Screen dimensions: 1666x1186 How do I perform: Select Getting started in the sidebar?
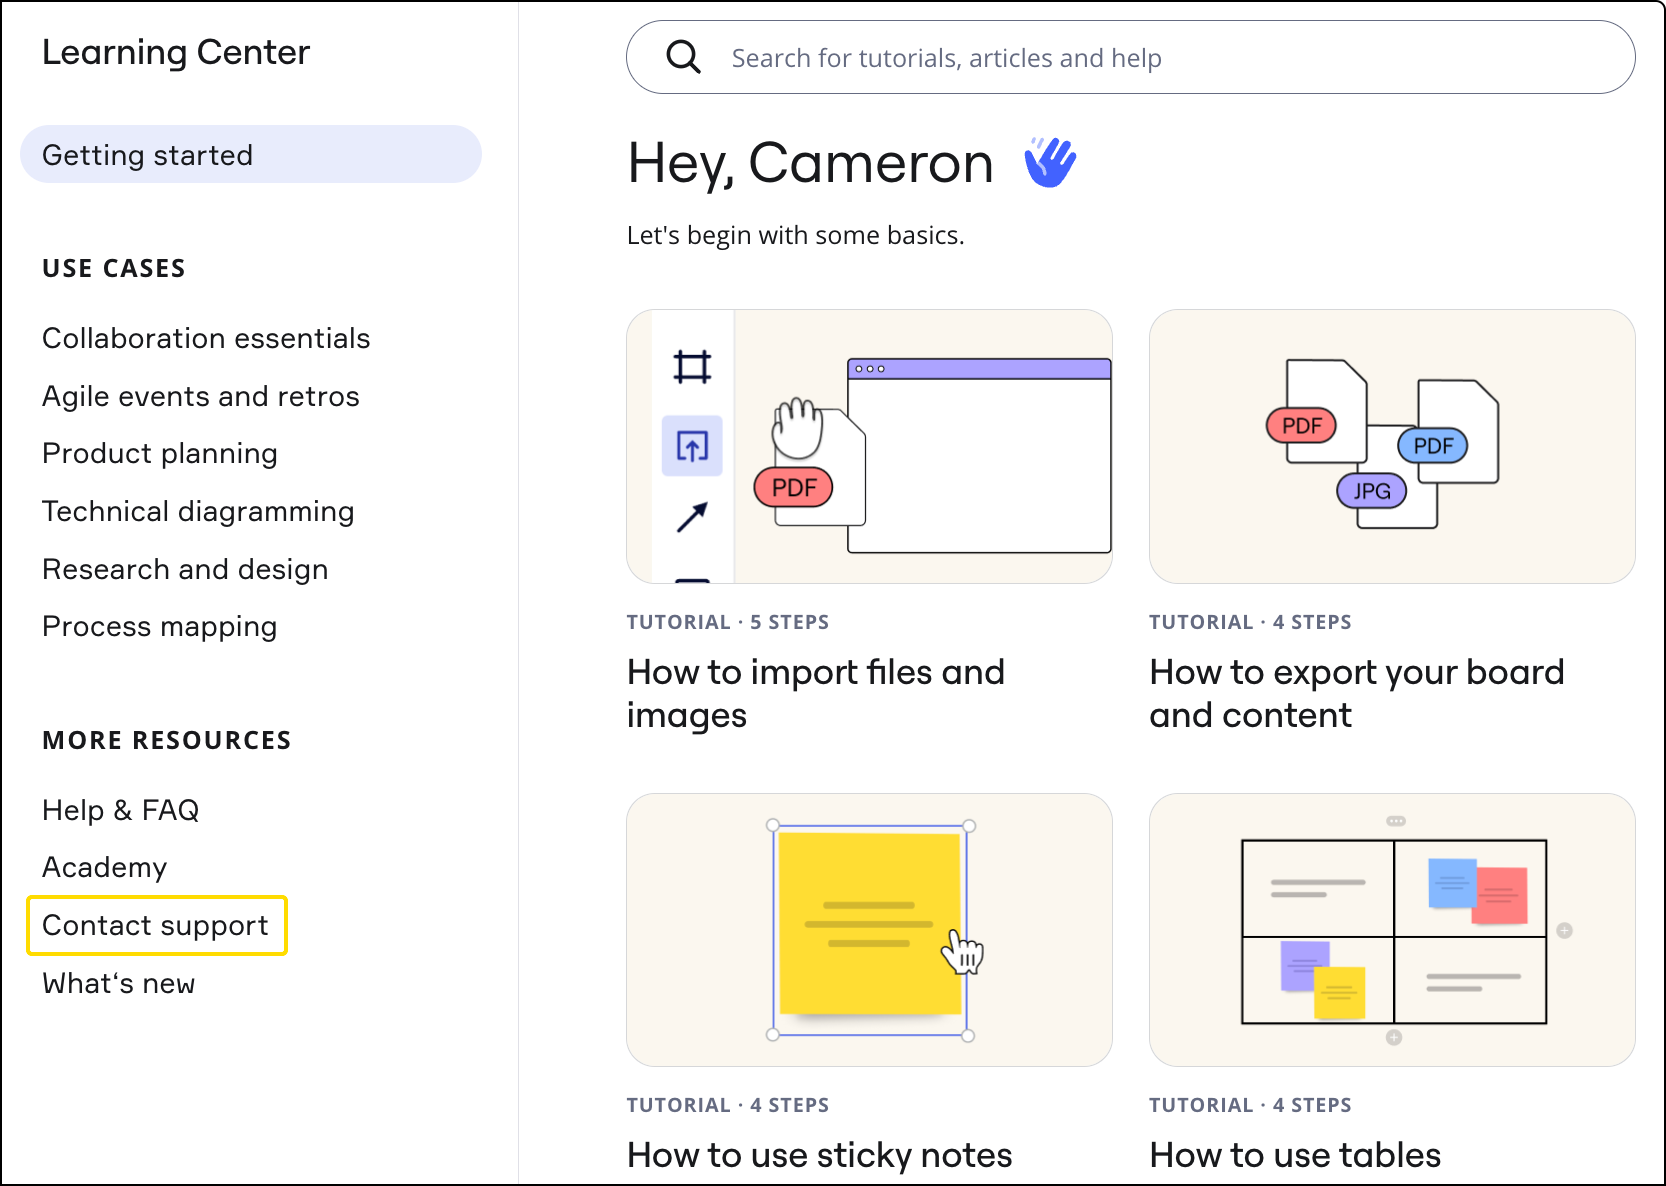point(250,155)
